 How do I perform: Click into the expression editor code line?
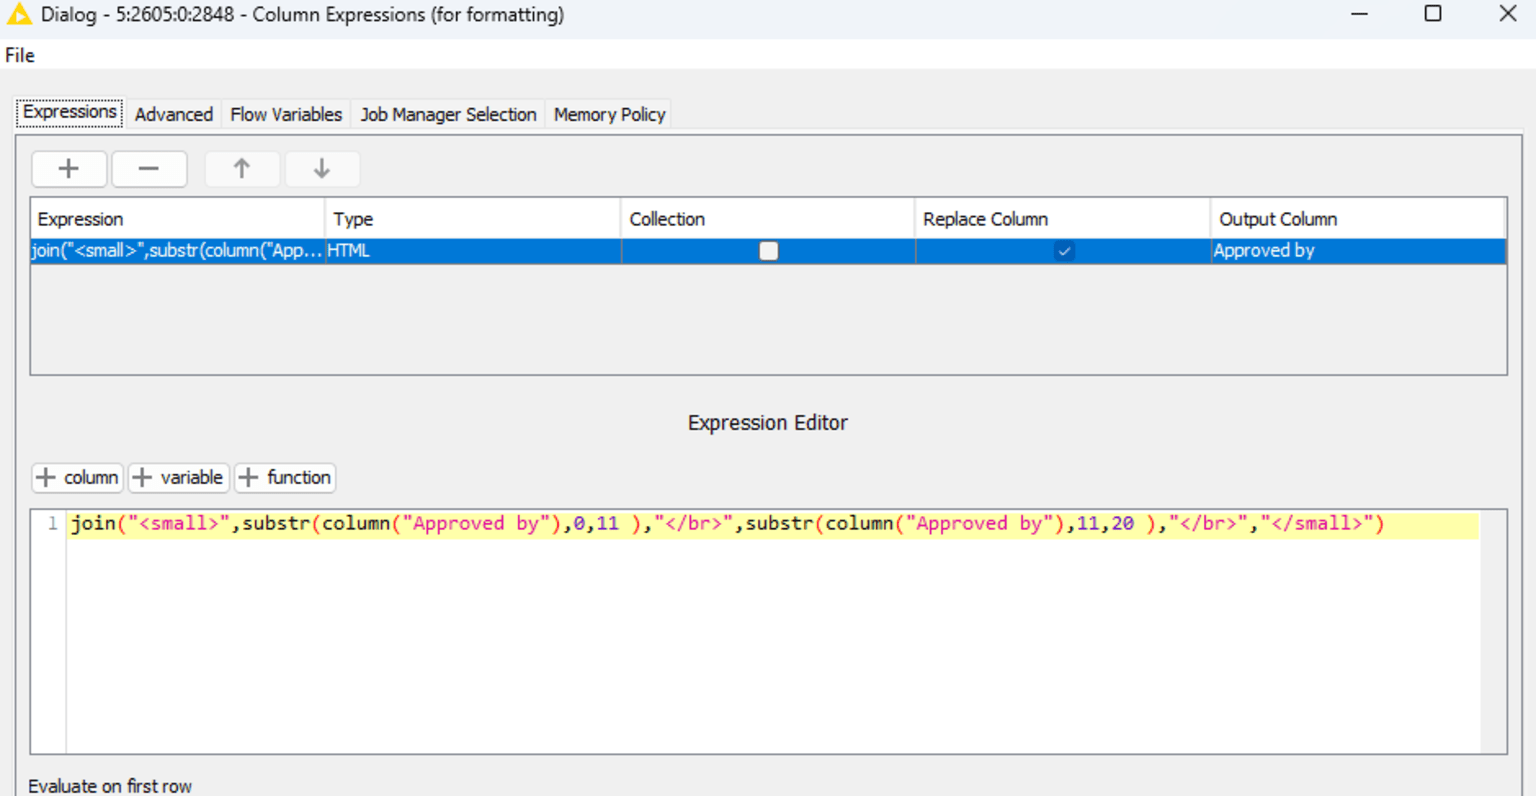(x=773, y=524)
